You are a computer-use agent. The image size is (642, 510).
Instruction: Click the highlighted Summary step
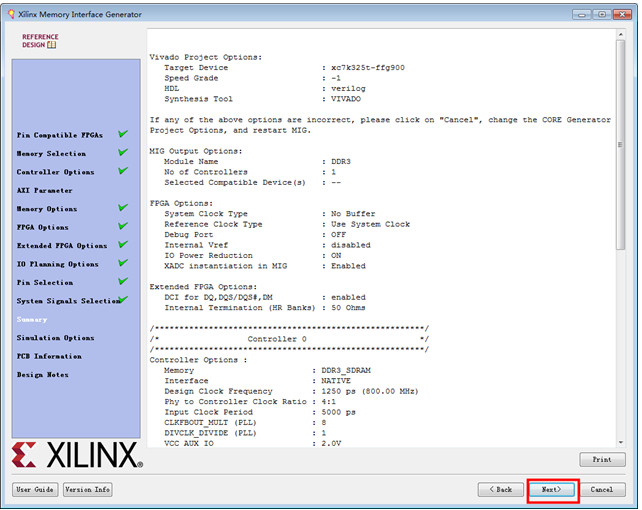pos(32,319)
